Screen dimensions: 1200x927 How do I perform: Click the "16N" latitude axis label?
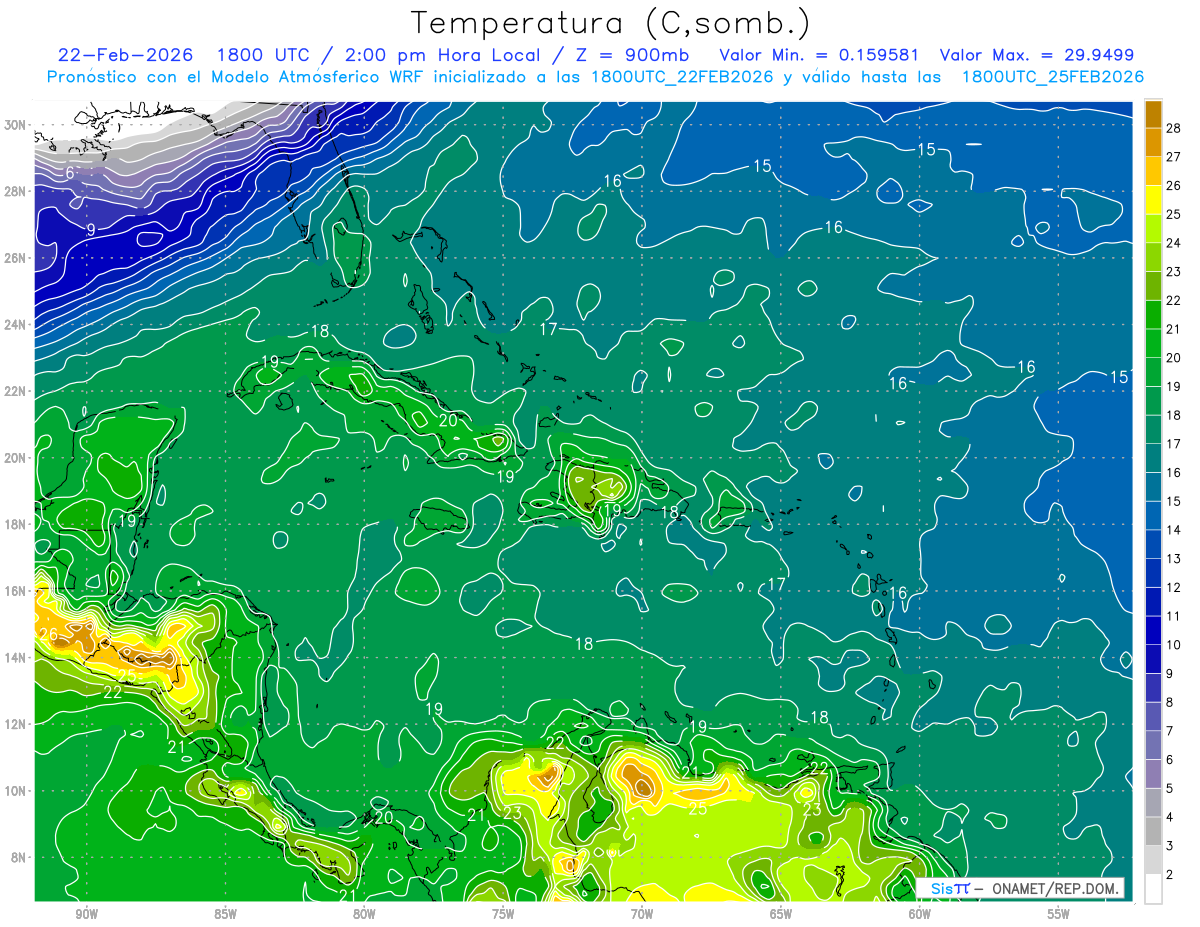[15, 591]
